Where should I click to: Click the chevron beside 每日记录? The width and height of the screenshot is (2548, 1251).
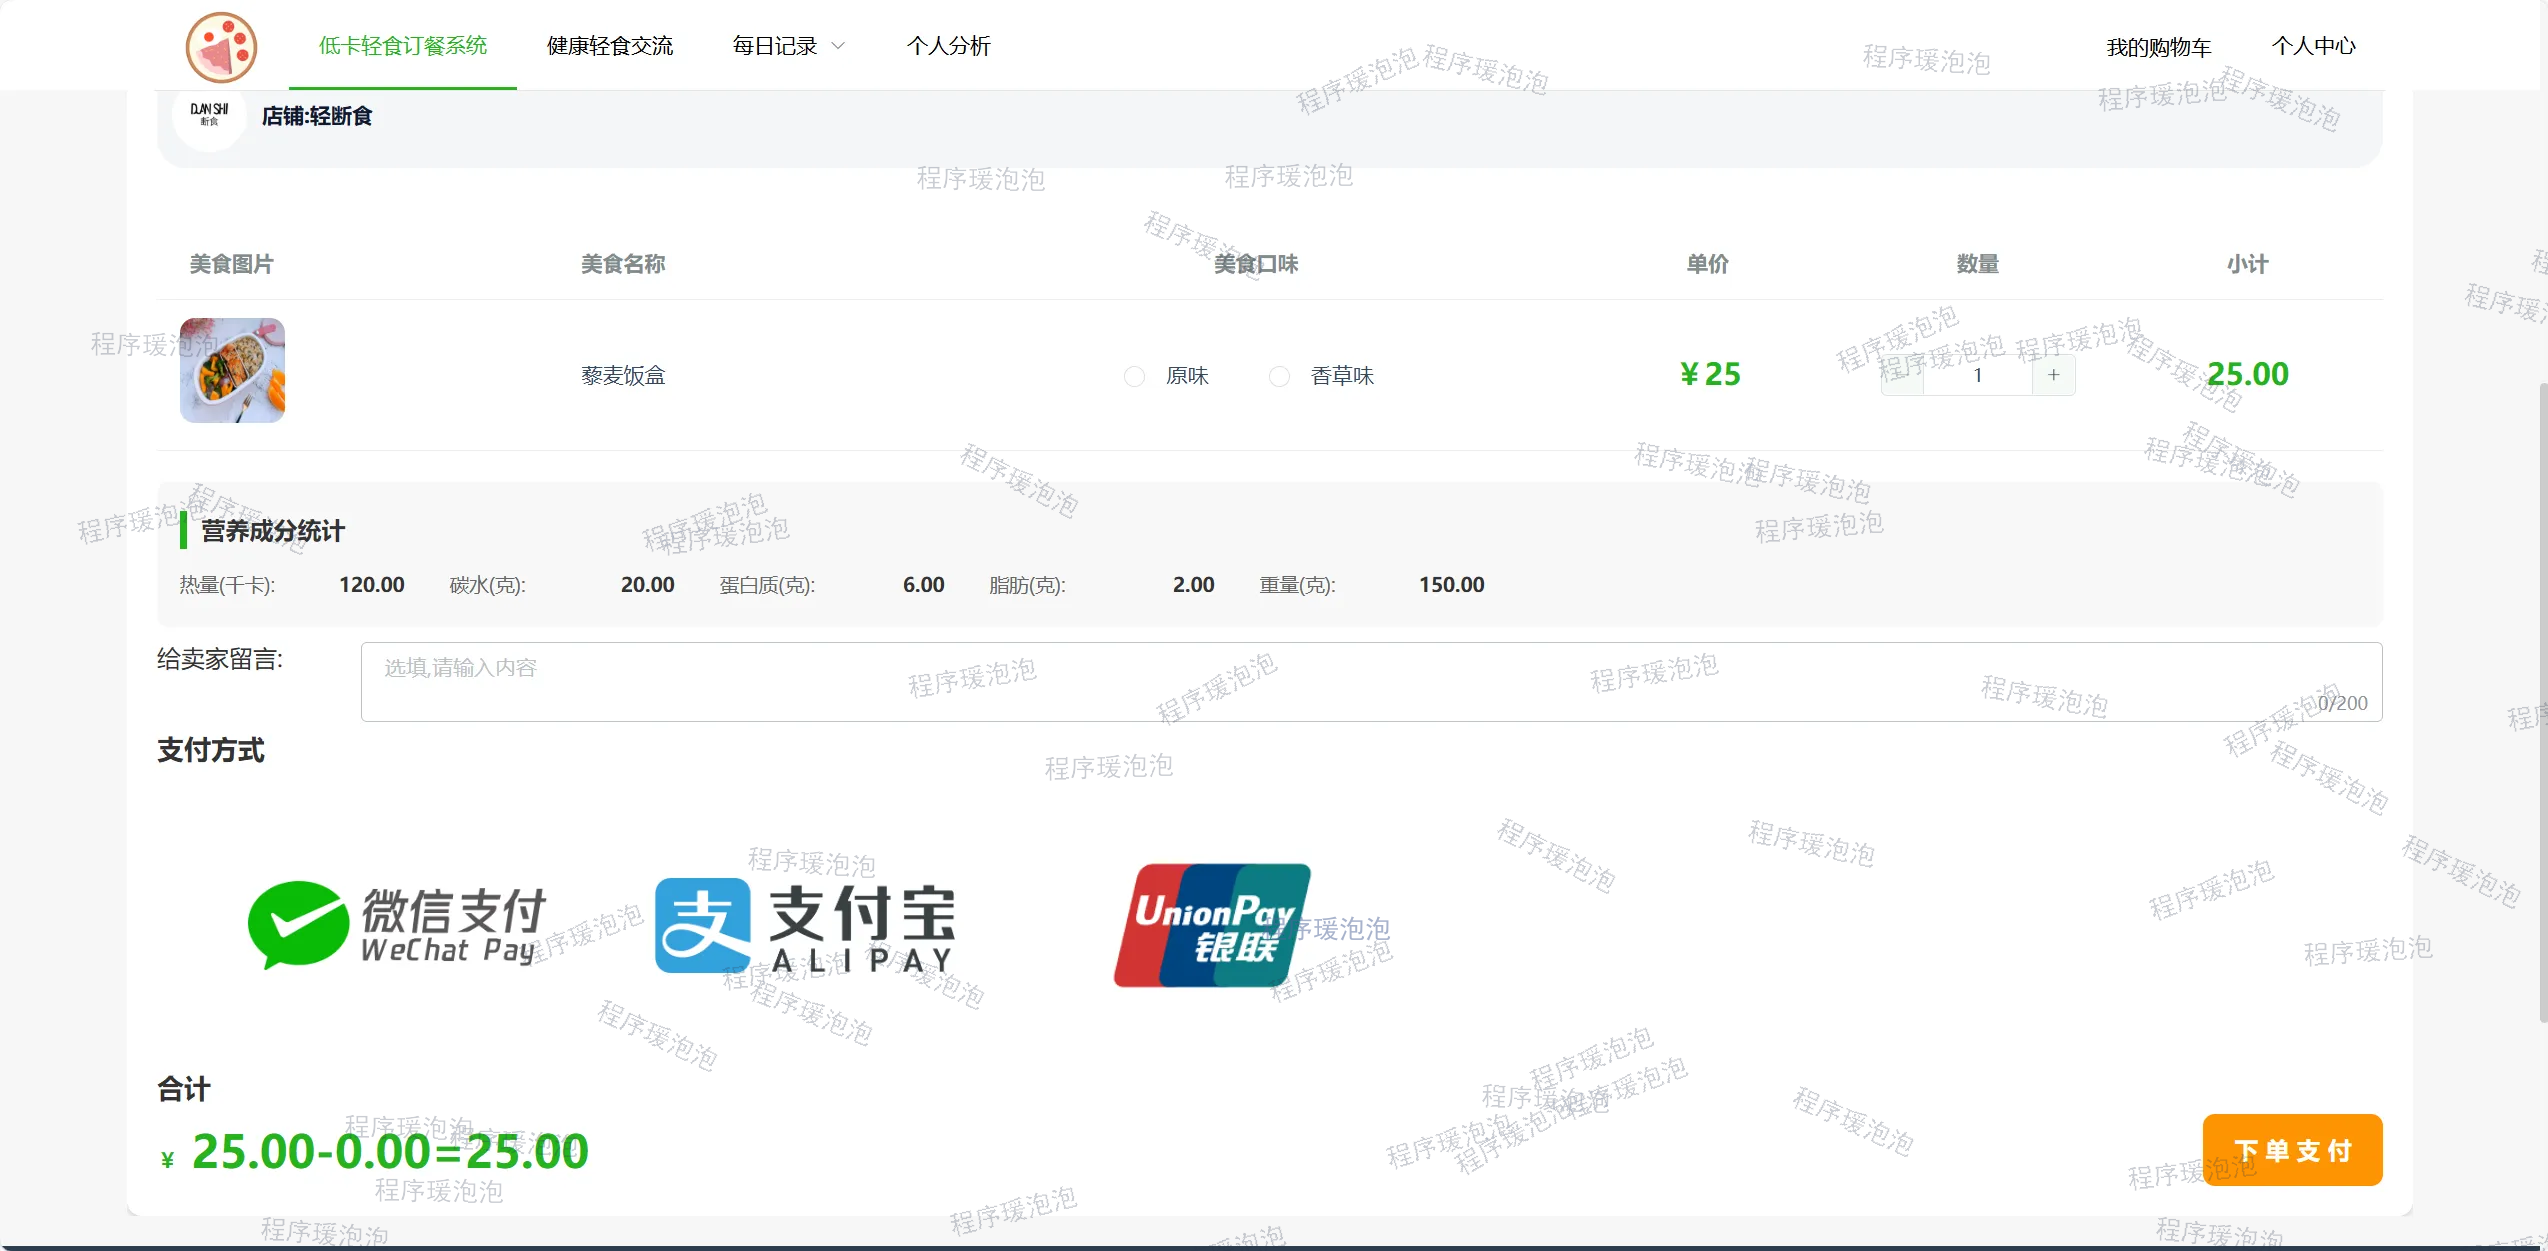pyautogui.click(x=838, y=46)
